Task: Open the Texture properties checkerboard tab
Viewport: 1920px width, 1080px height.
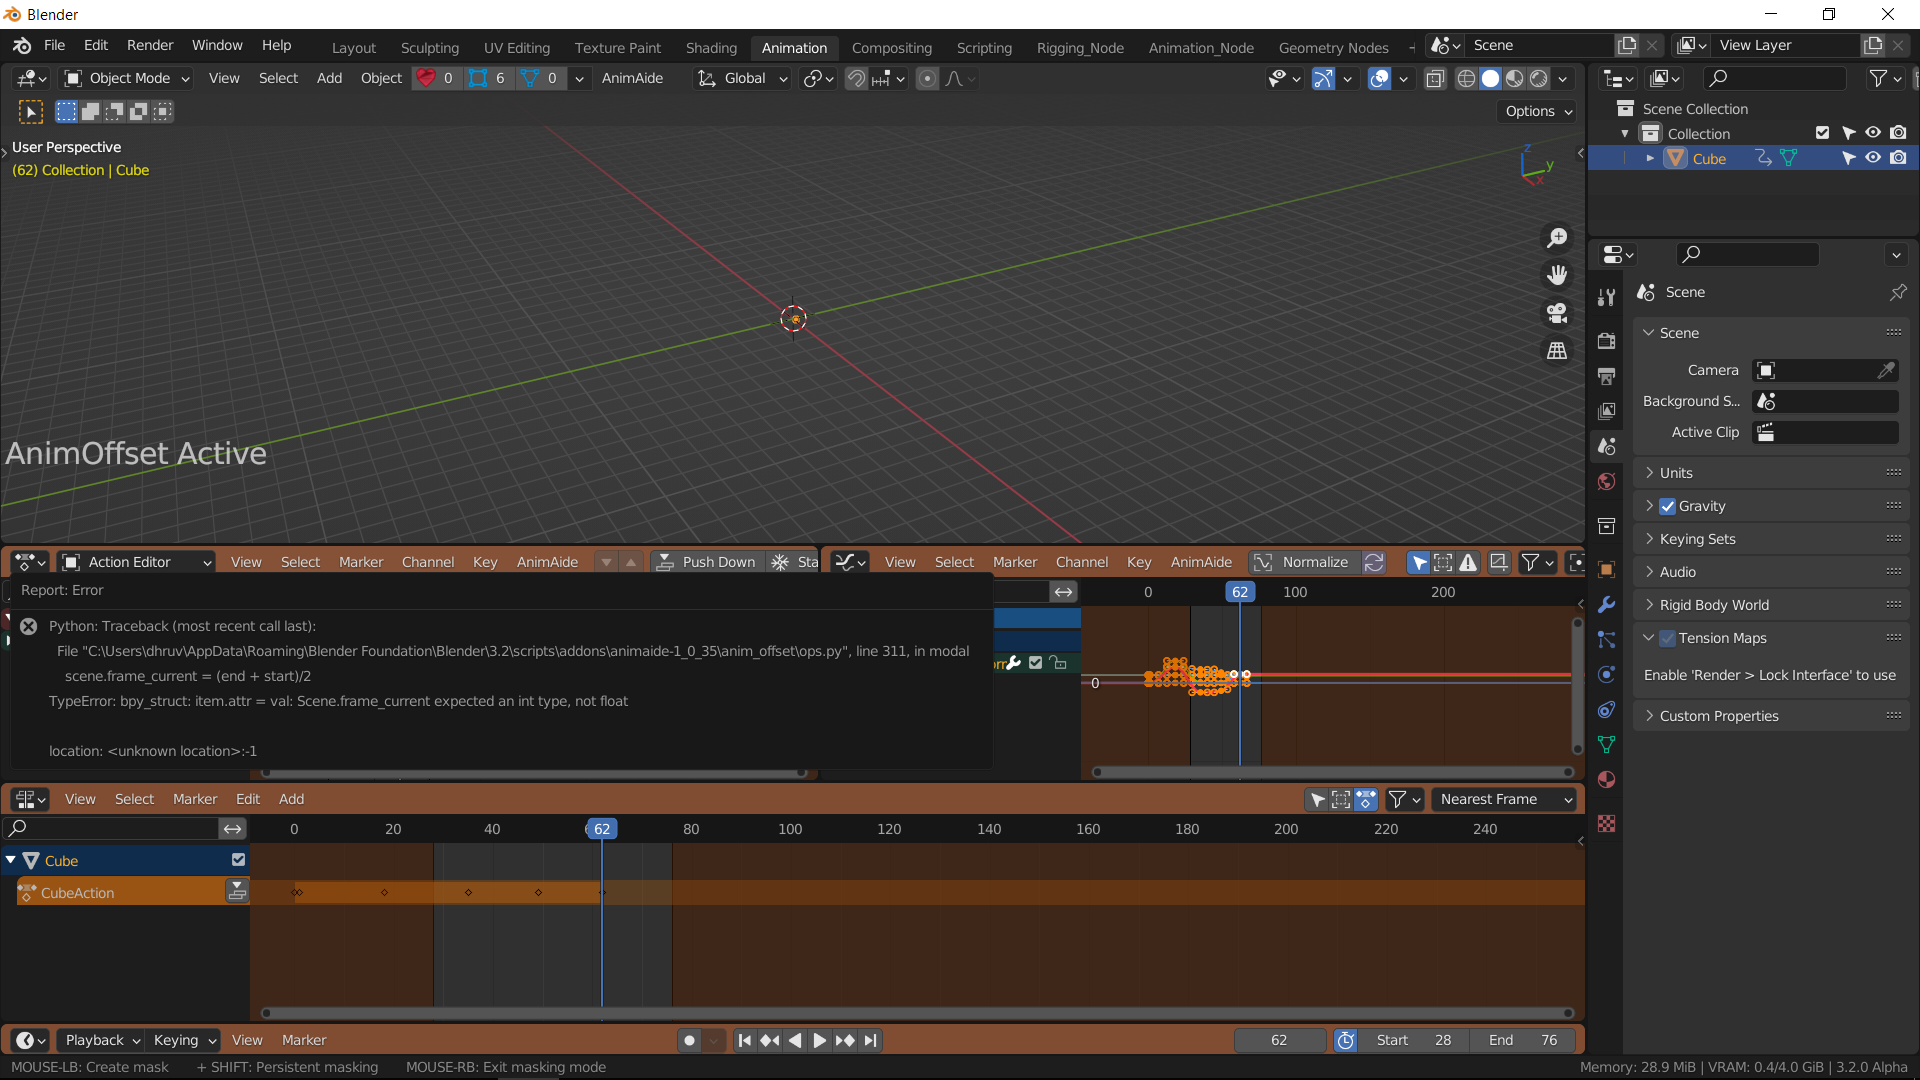Action: click(x=1607, y=823)
